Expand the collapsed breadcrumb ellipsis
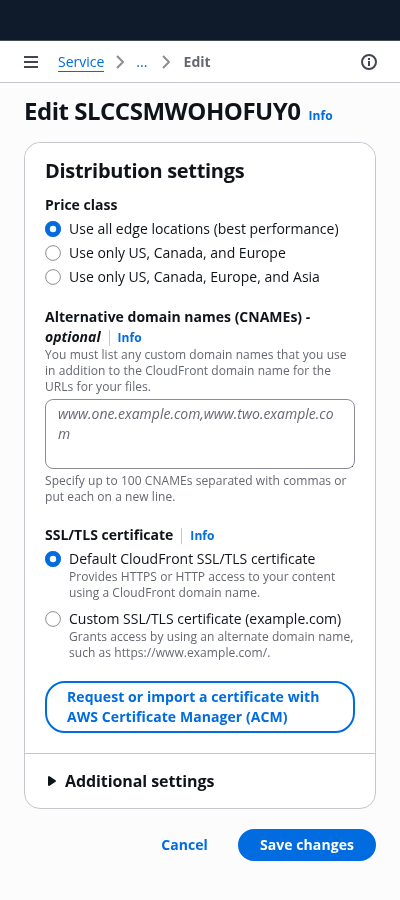The image size is (400, 900). point(142,62)
